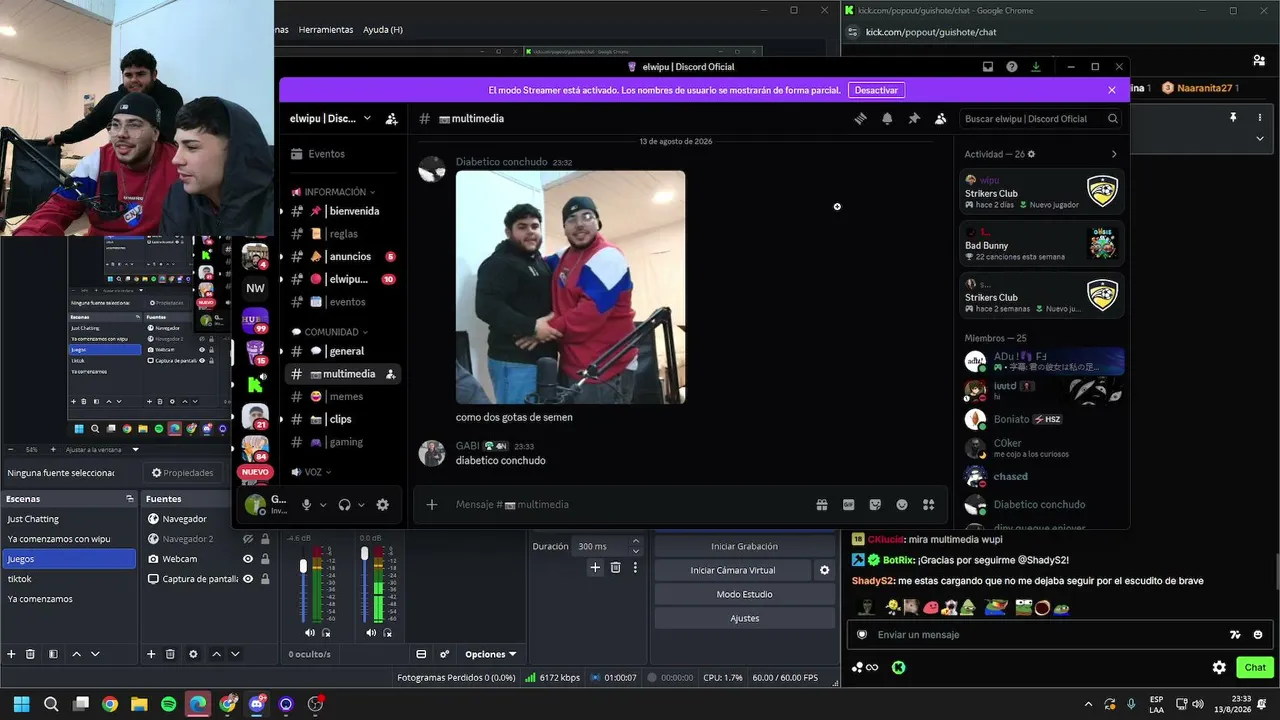Mute second audio mixer channel speaker

(371, 632)
